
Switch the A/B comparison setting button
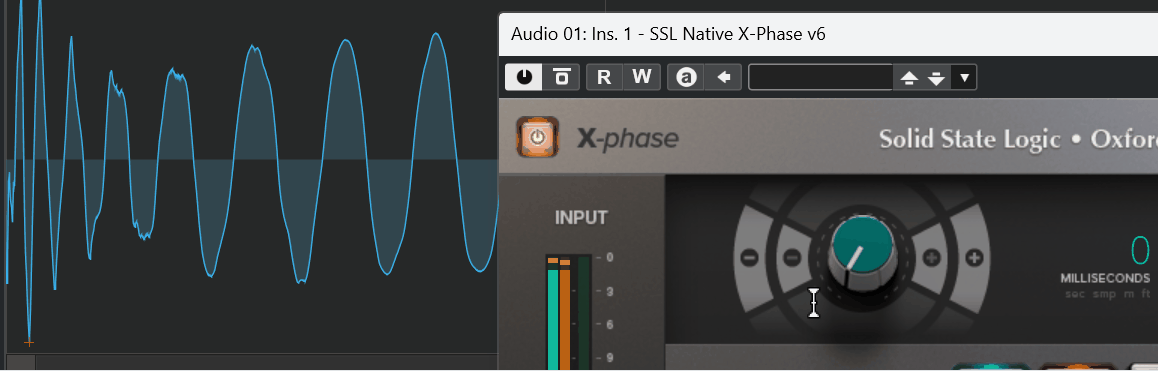(686, 77)
